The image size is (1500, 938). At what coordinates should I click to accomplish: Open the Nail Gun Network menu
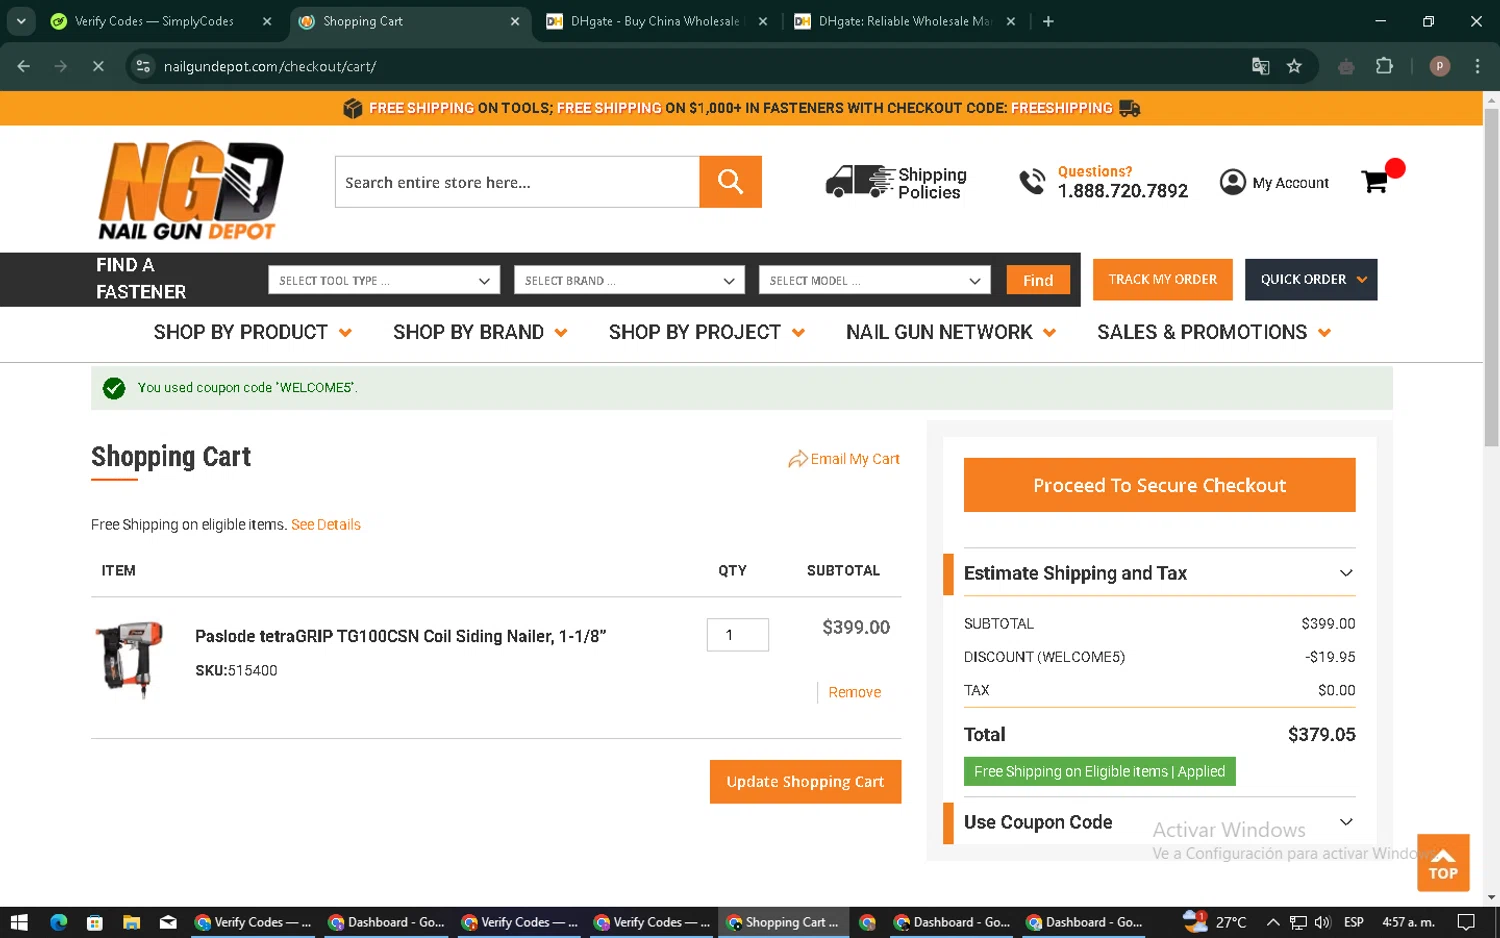(951, 332)
